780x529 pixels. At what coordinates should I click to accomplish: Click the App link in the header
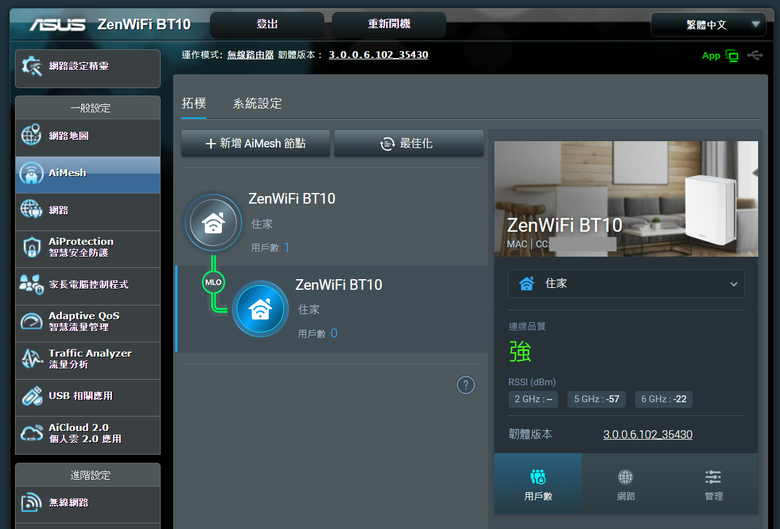[711, 56]
